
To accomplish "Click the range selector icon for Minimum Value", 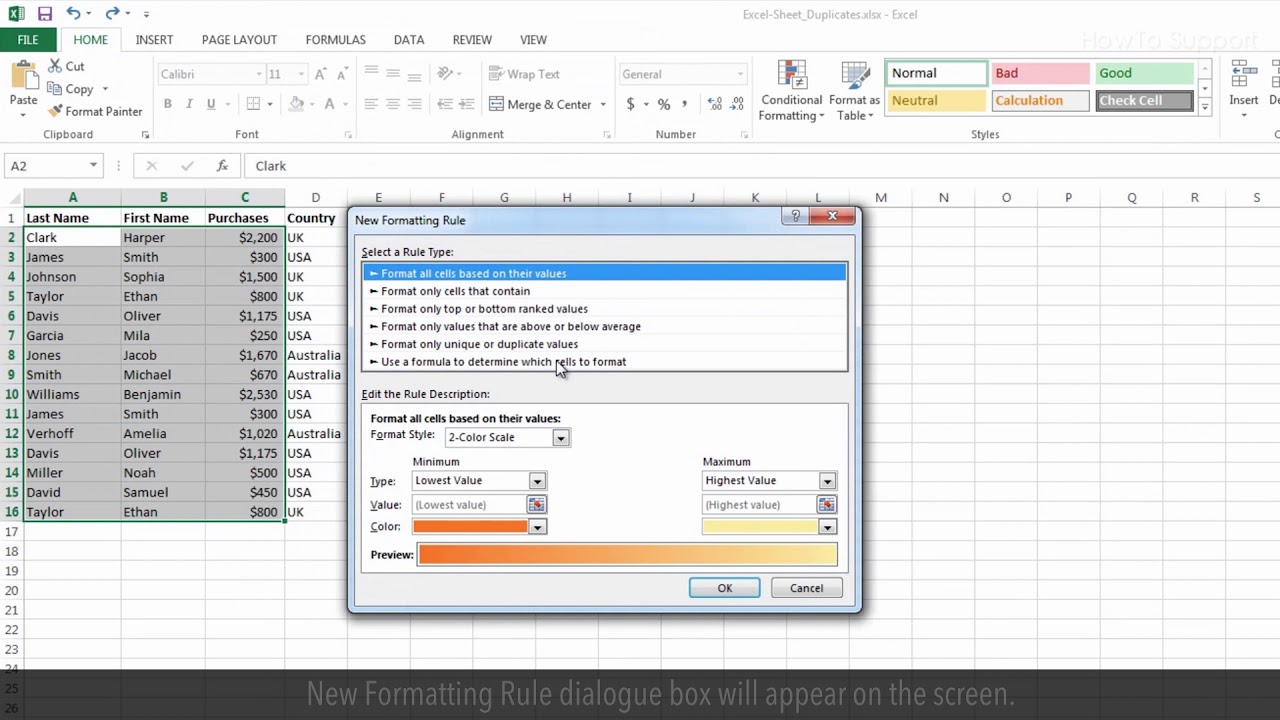I will pyautogui.click(x=537, y=505).
